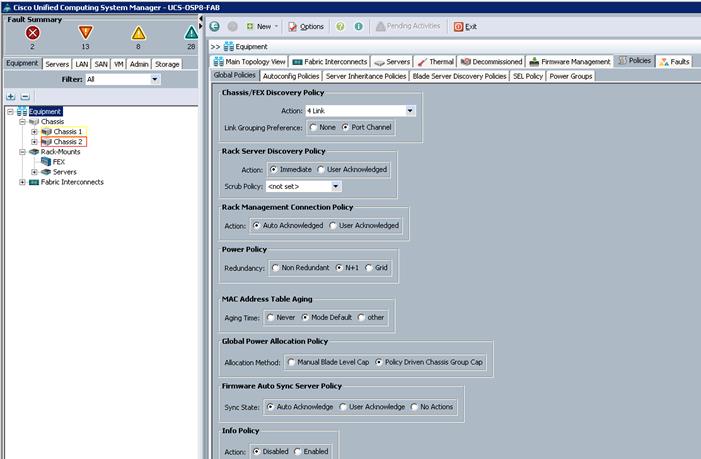
Task: Click the New toolbar icon
Action: pyautogui.click(x=250, y=26)
